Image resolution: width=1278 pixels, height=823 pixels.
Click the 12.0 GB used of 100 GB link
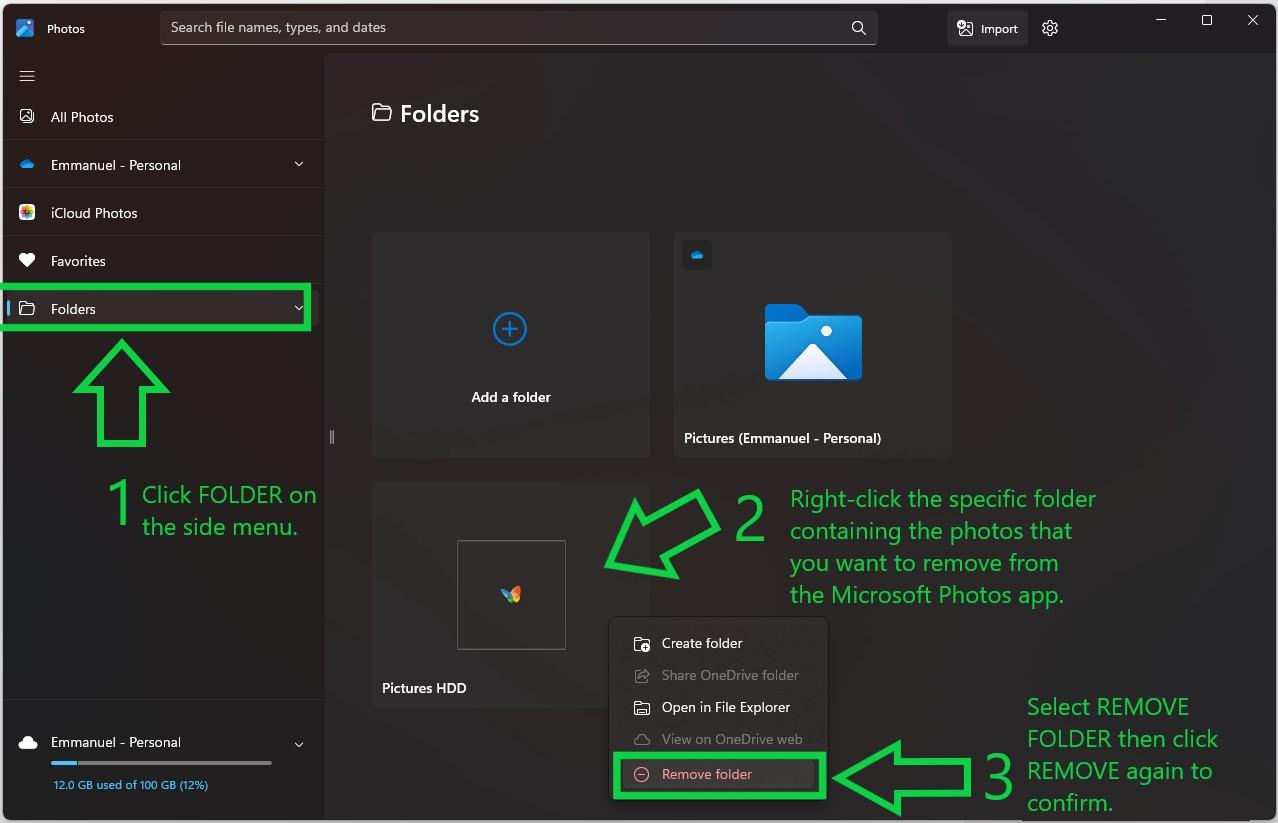click(x=130, y=785)
